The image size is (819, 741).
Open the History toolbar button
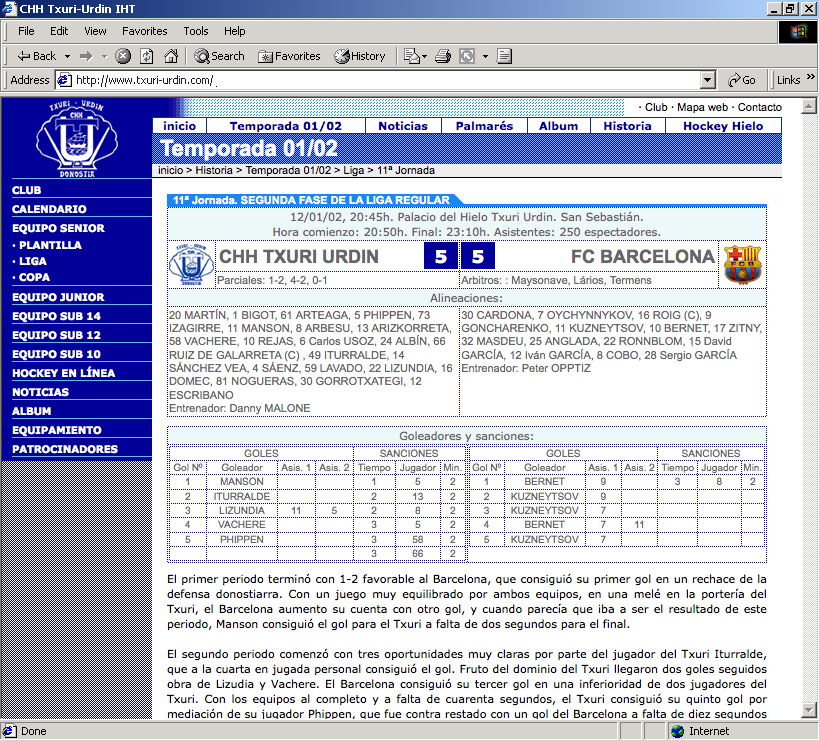[x=360, y=56]
